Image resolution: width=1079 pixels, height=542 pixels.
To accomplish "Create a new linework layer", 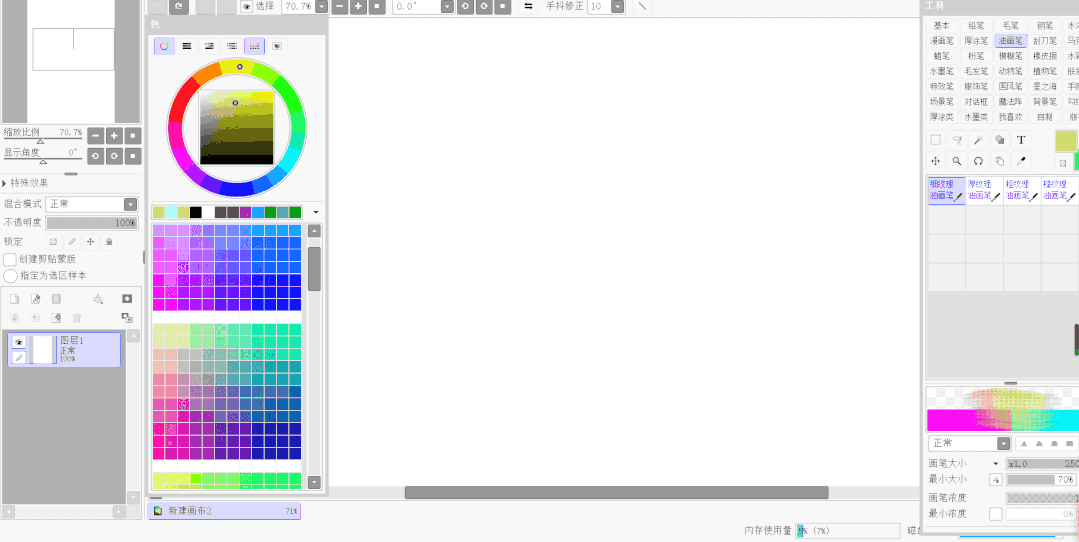I will coord(36,299).
